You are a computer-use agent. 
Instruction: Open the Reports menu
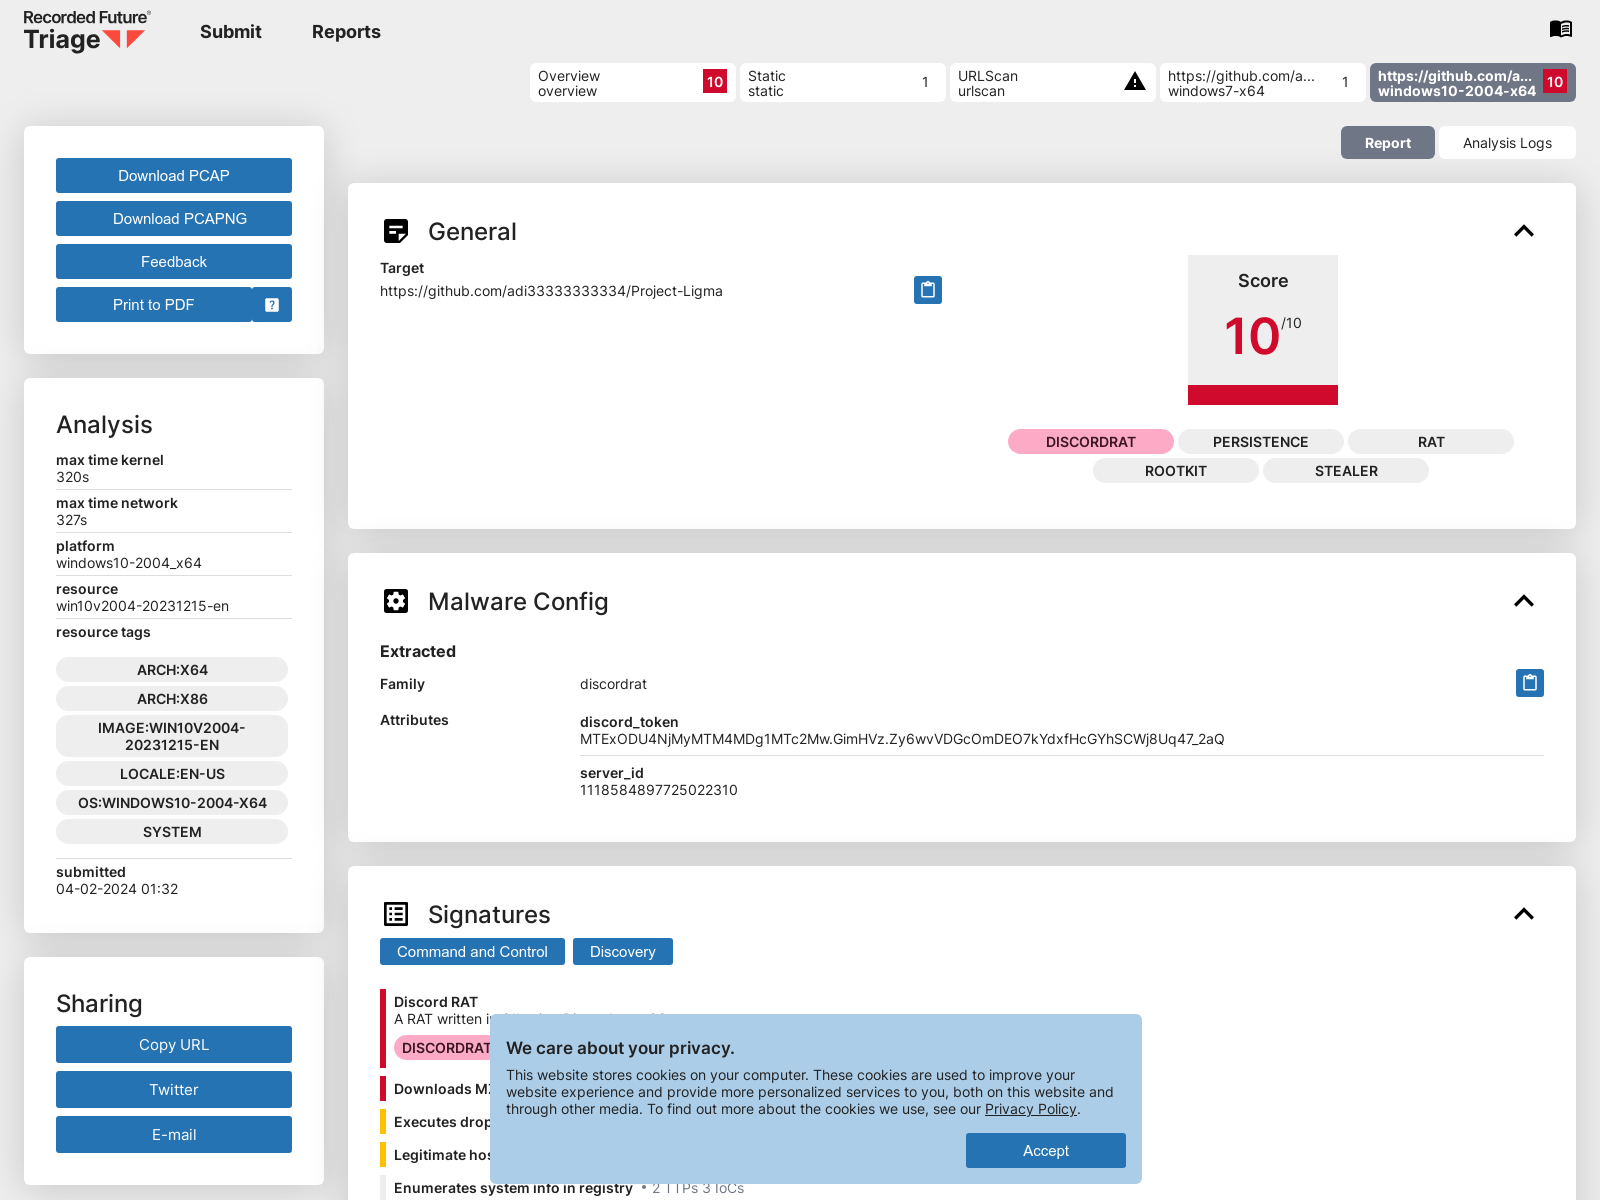346,32
